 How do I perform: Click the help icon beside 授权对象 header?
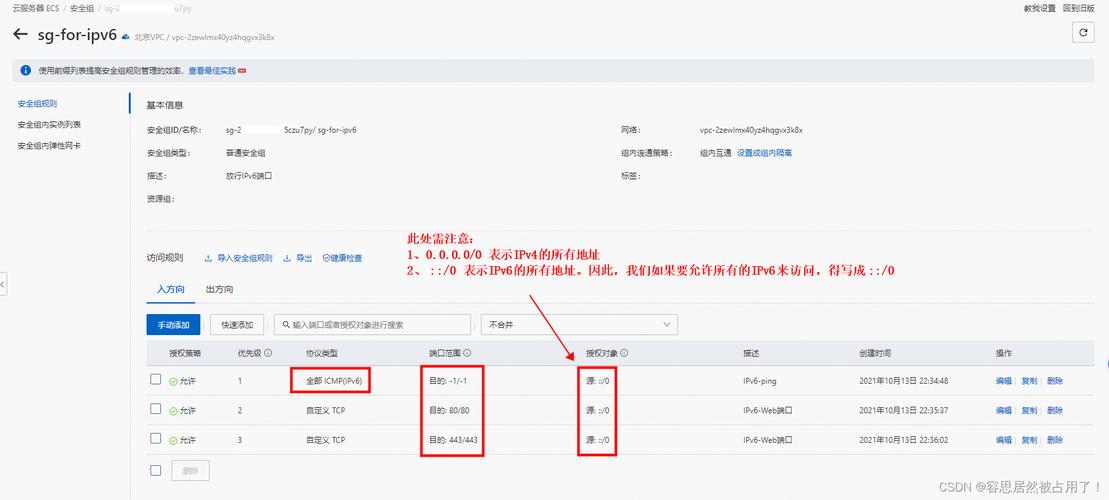point(625,353)
